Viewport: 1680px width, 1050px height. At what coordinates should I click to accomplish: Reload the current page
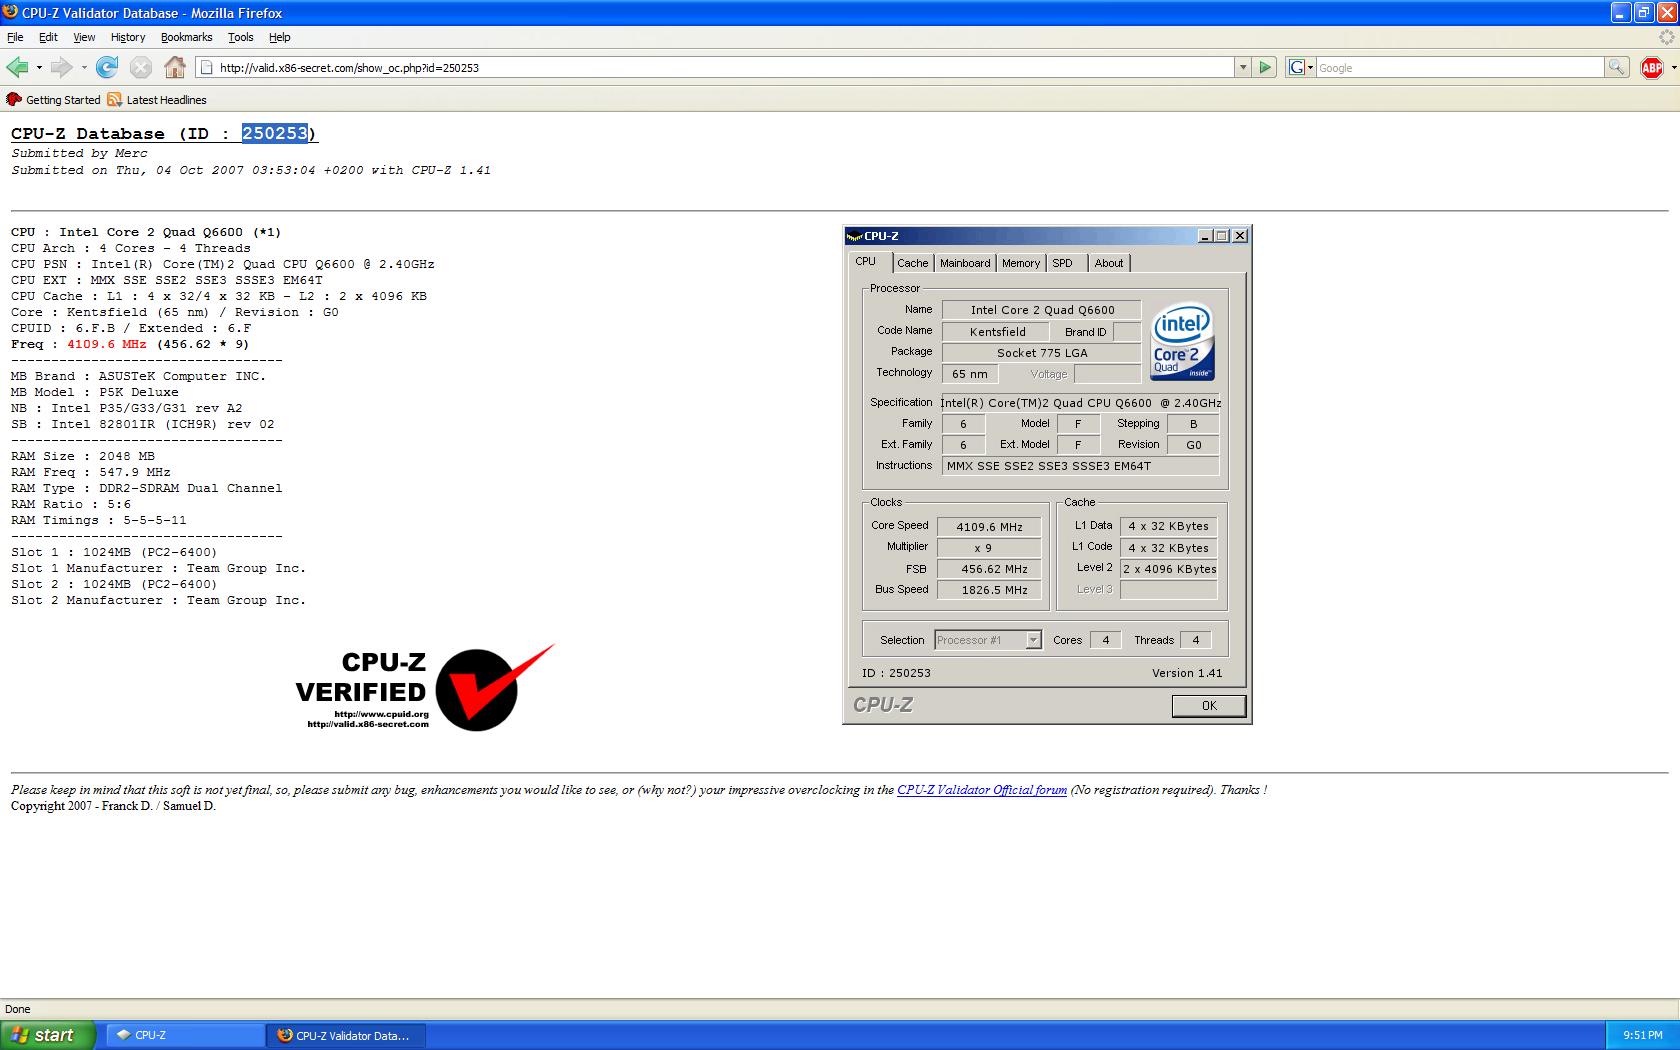pyautogui.click(x=107, y=67)
